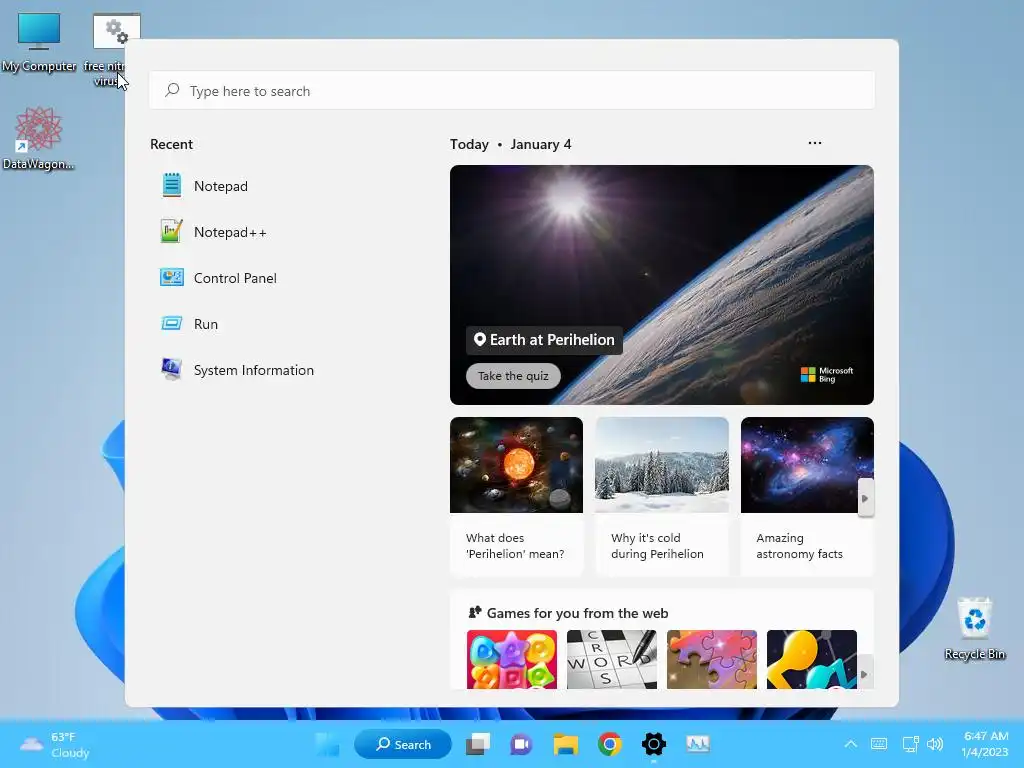The height and width of the screenshot is (768, 1024).
Task: Show hidden system tray icons
Action: pos(850,744)
